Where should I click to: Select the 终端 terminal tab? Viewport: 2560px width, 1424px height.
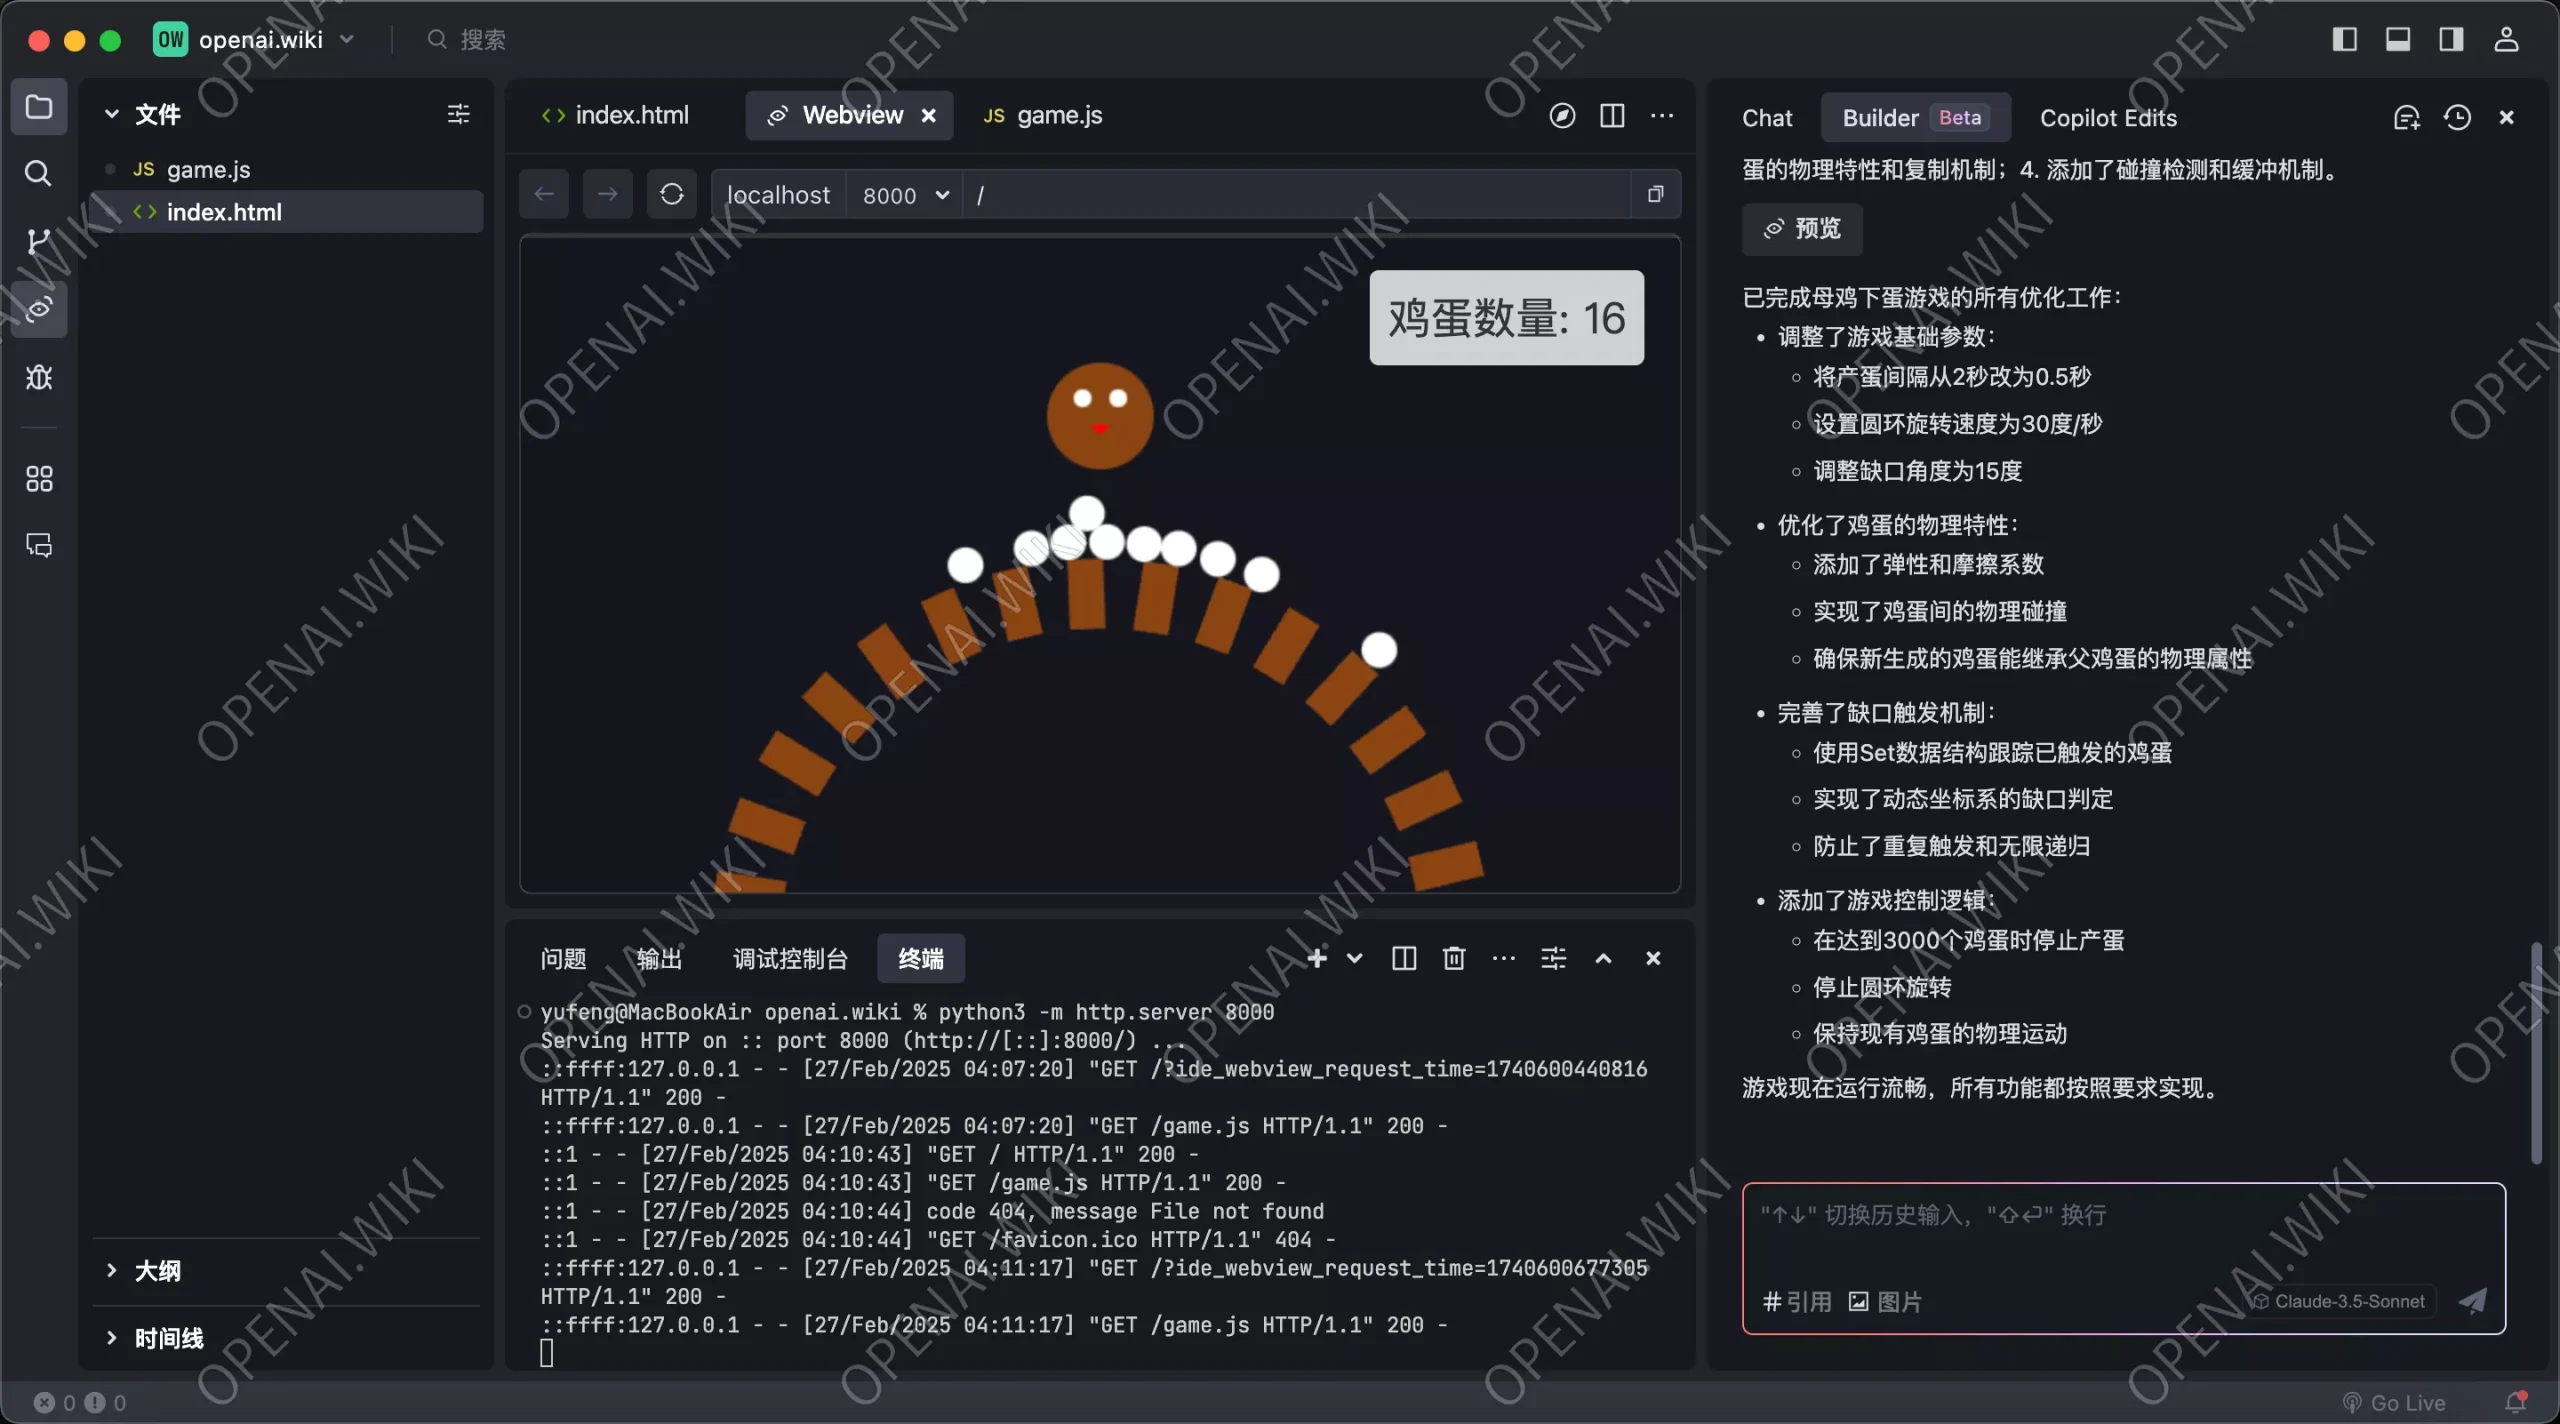click(x=920, y=959)
